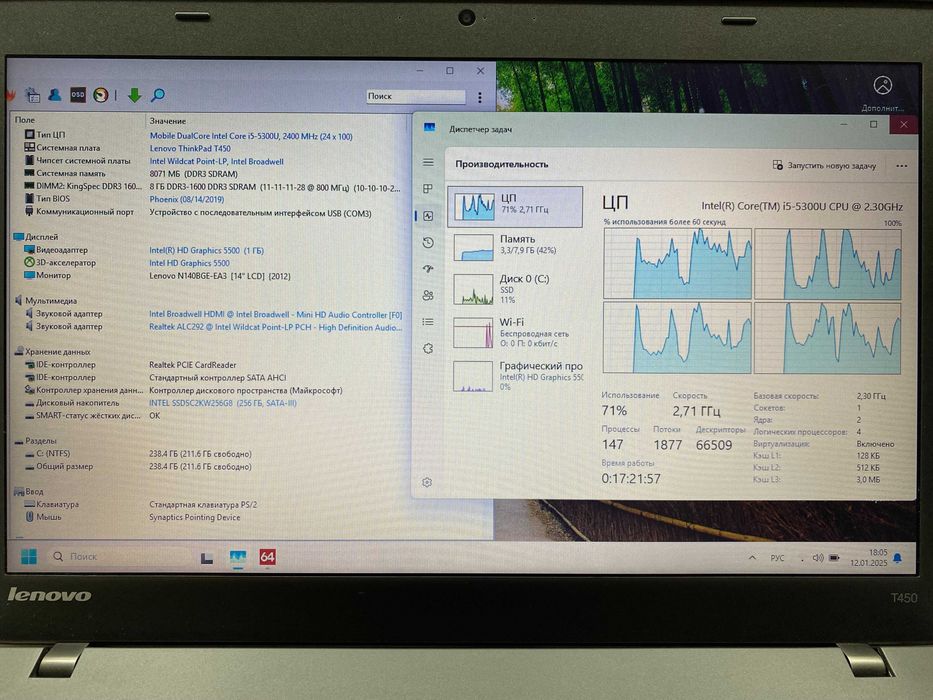Select the Диск 0 (C:) performance item

click(515, 289)
